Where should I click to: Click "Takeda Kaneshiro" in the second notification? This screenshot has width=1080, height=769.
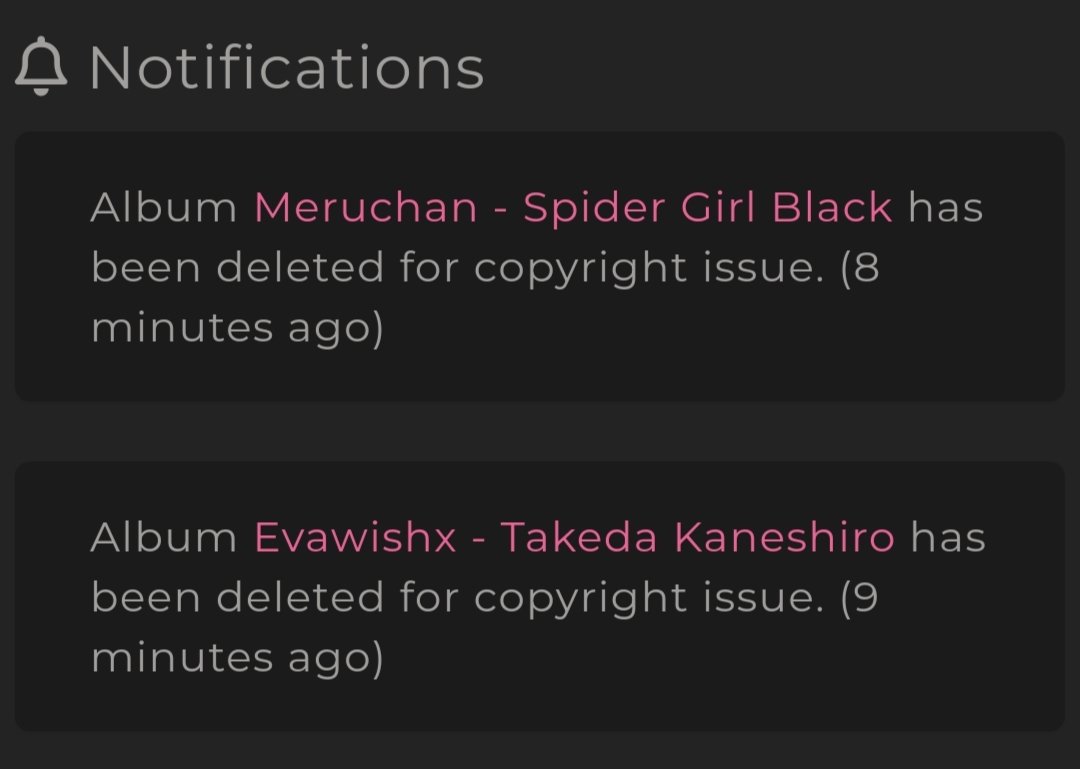click(x=698, y=537)
